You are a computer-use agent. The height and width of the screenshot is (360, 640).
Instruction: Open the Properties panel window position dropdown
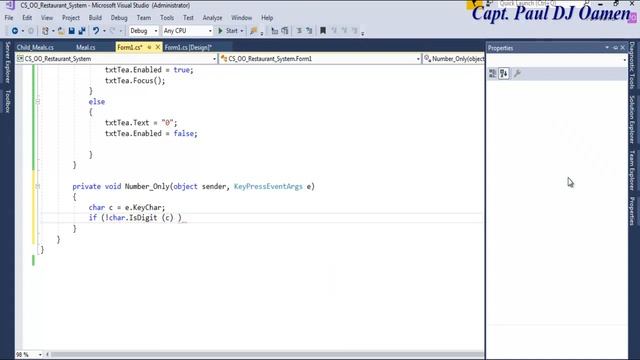607,48
